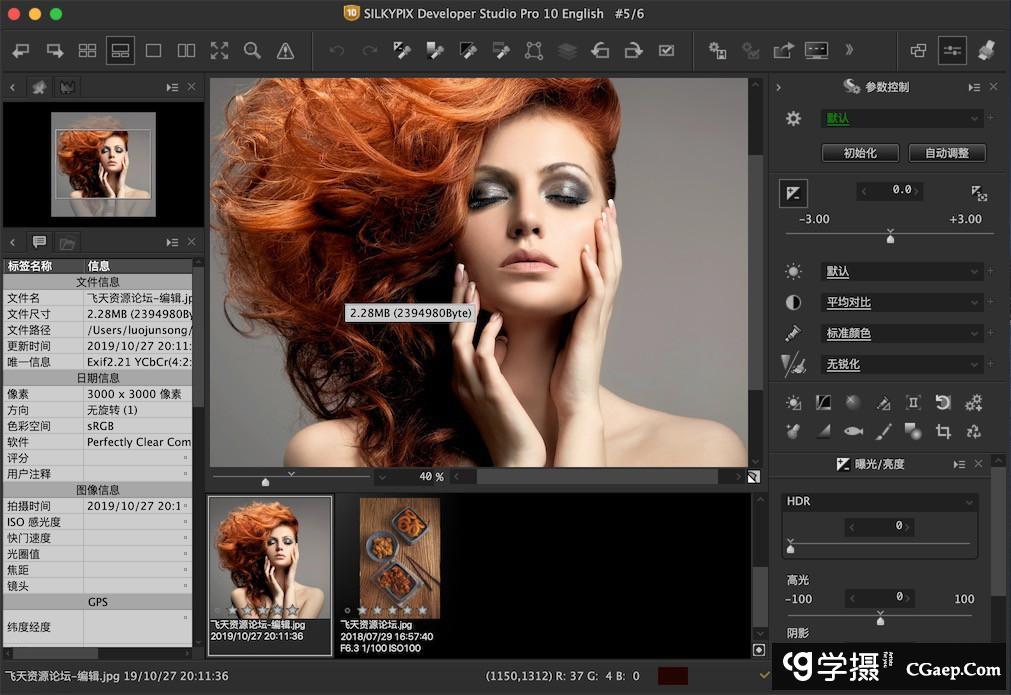The height and width of the screenshot is (695, 1011).
Task: Open the 平均对比 contrast dropdown
Action: (x=901, y=302)
